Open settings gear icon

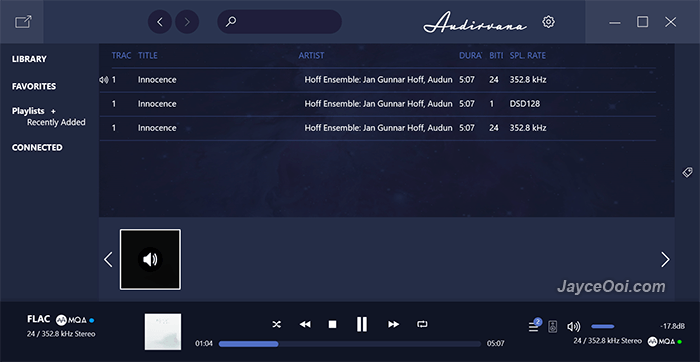[548, 22]
